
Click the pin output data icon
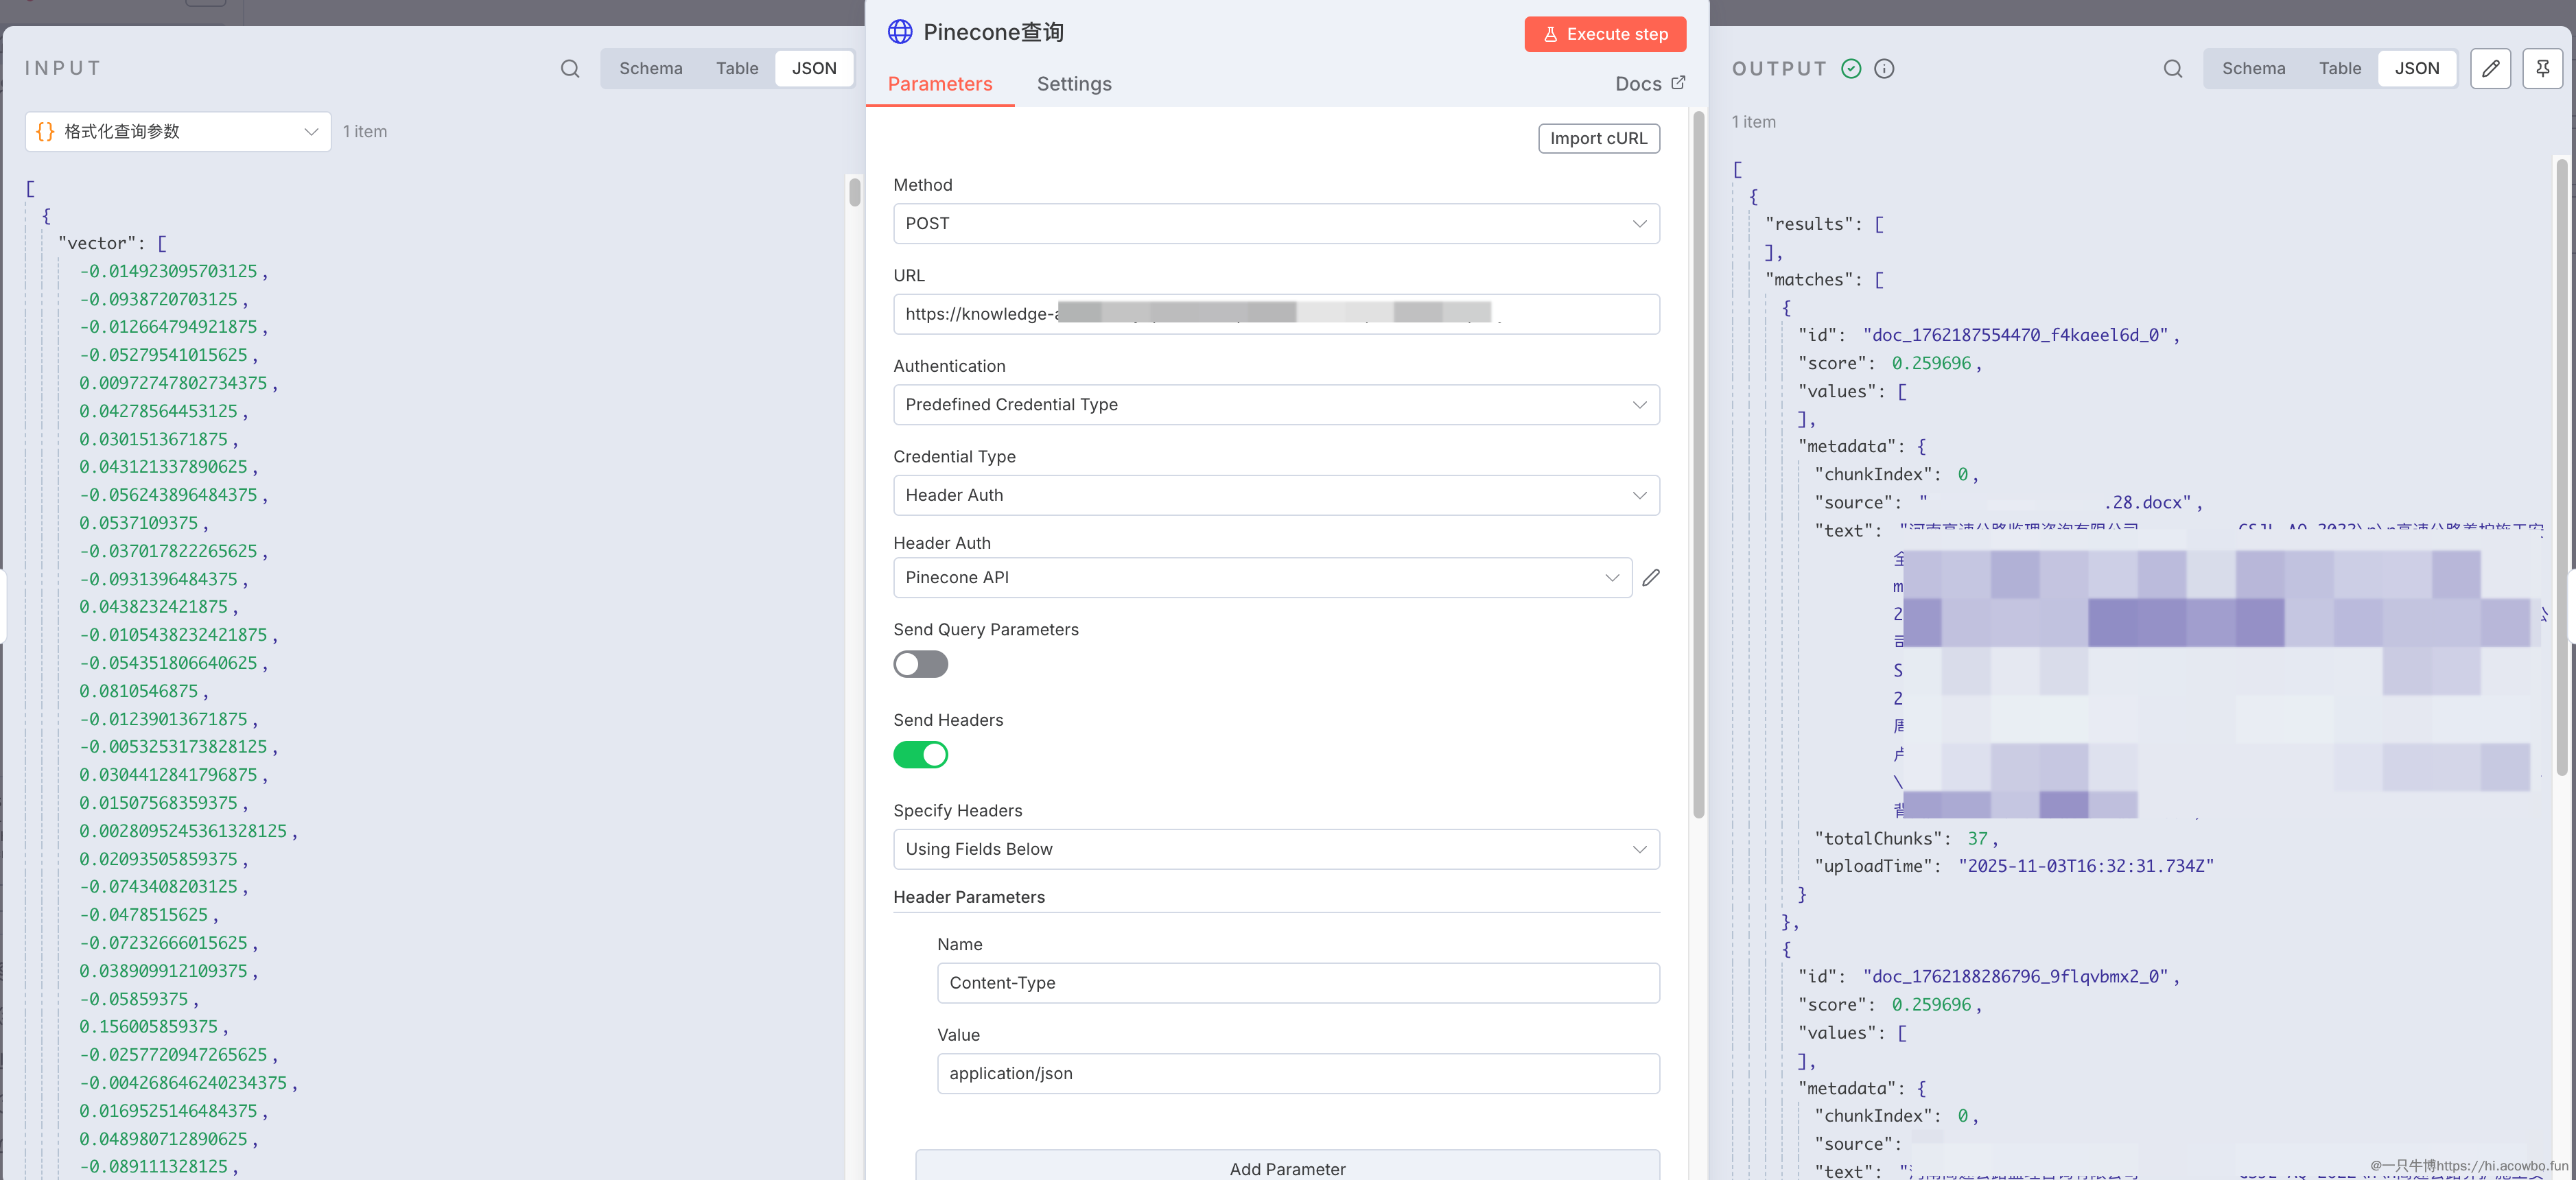2542,68
